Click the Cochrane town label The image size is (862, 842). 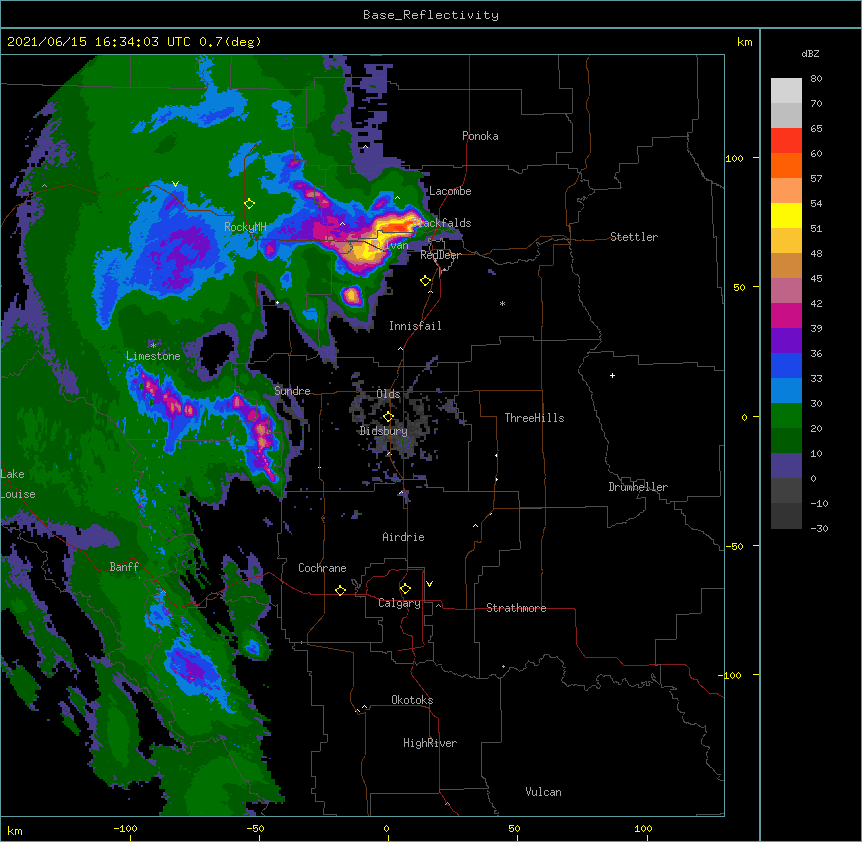(322, 568)
